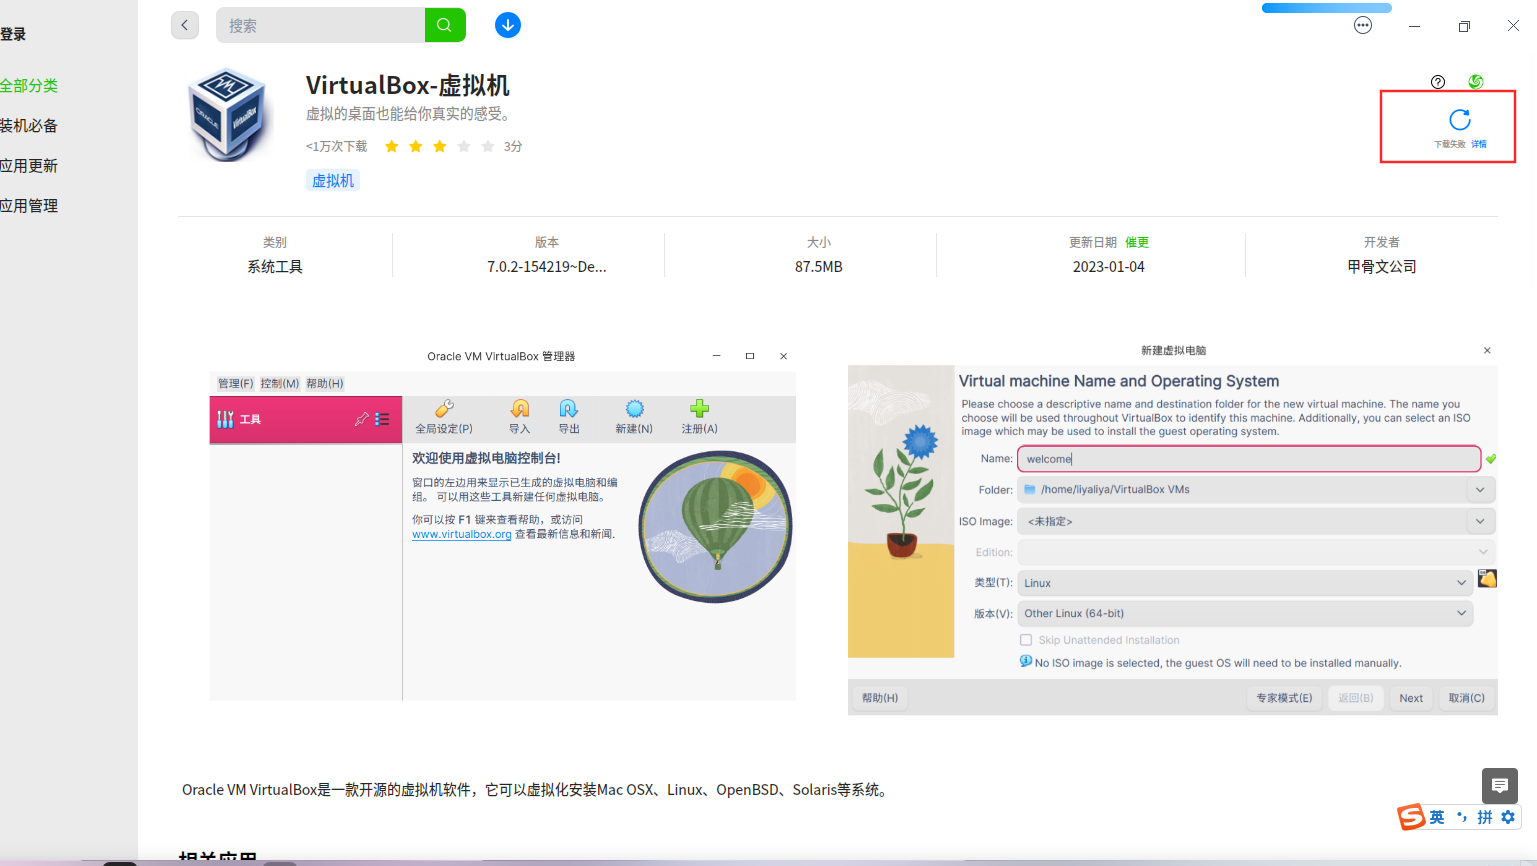Select 全部分类 in the sidebar
This screenshot has width=1537, height=866.
(x=29, y=86)
